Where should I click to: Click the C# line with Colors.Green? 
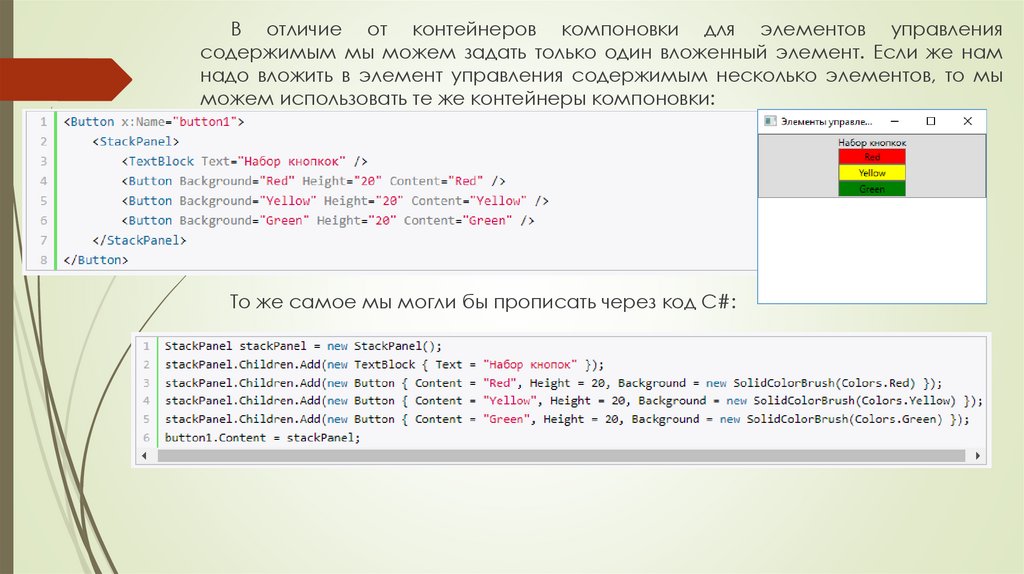(x=567, y=419)
